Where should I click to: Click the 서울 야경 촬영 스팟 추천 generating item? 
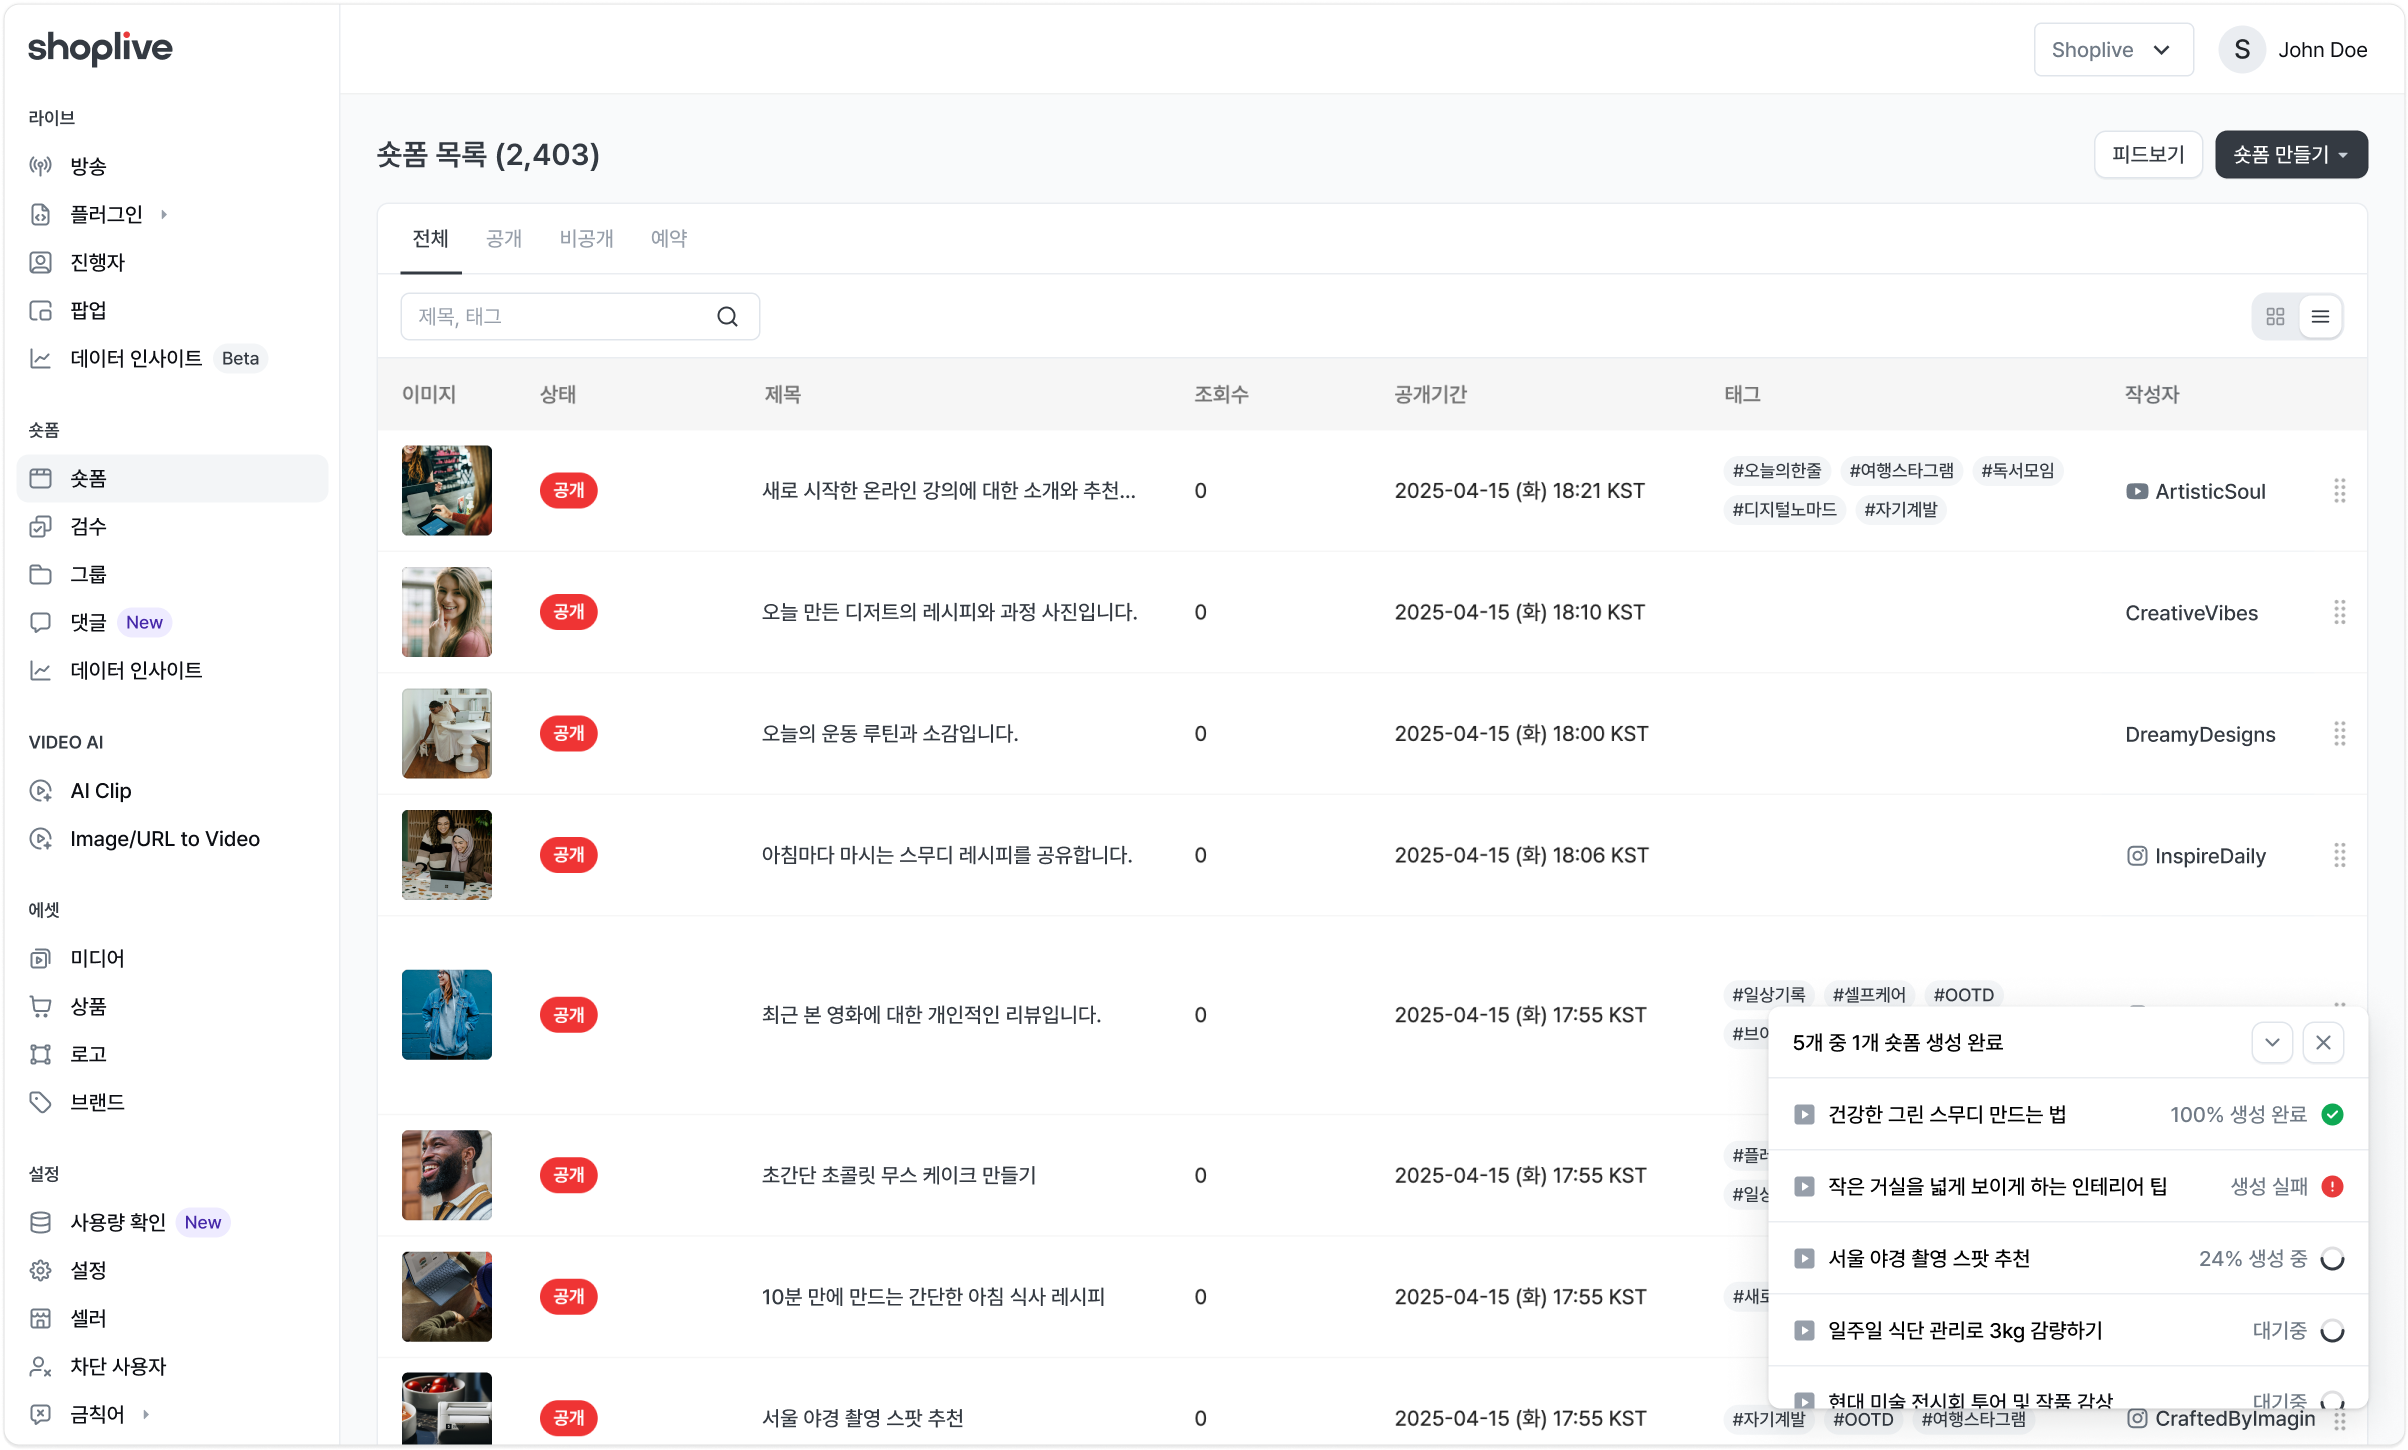coord(2068,1259)
